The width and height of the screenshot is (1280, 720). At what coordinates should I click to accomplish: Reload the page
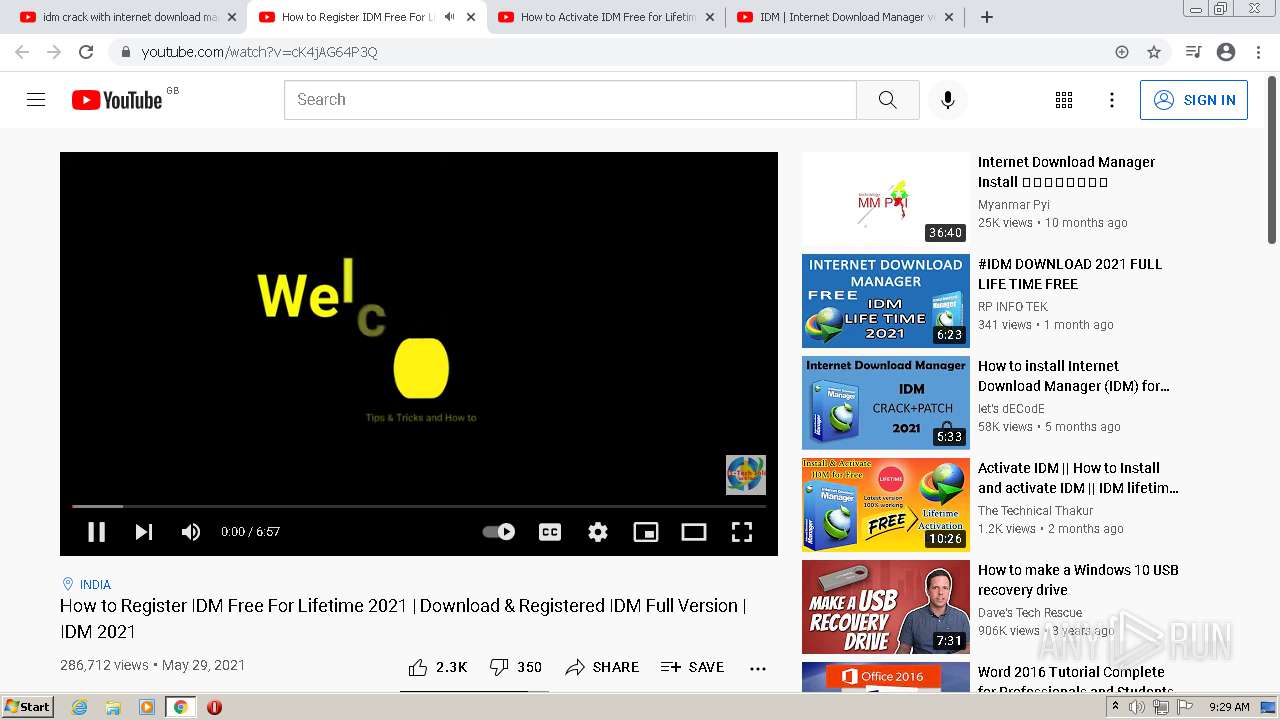pos(86,52)
